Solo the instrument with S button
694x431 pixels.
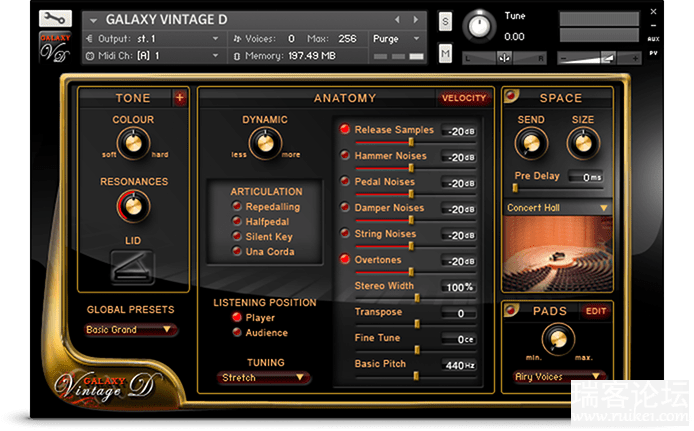point(445,21)
